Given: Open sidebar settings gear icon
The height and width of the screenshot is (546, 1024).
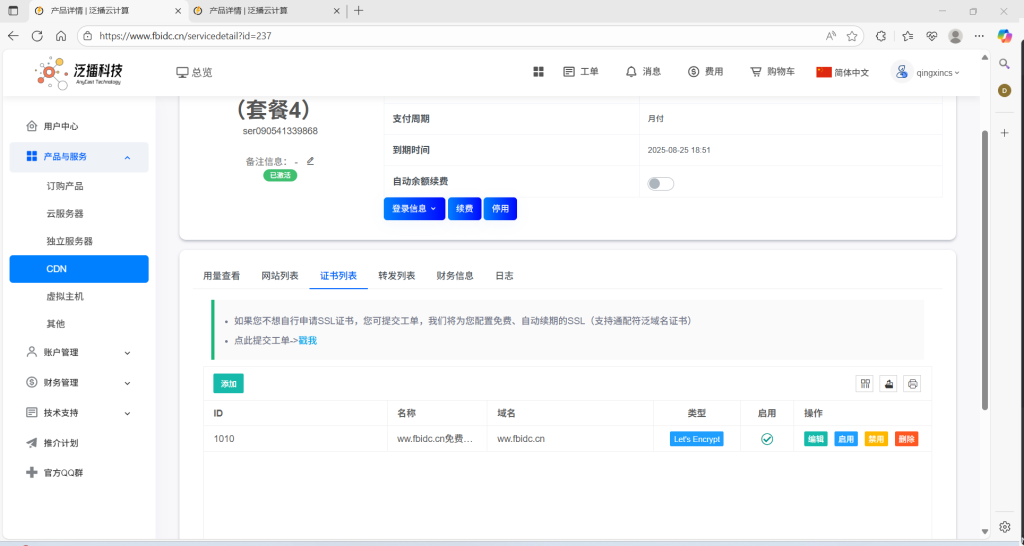Looking at the screenshot, I should 1004,526.
